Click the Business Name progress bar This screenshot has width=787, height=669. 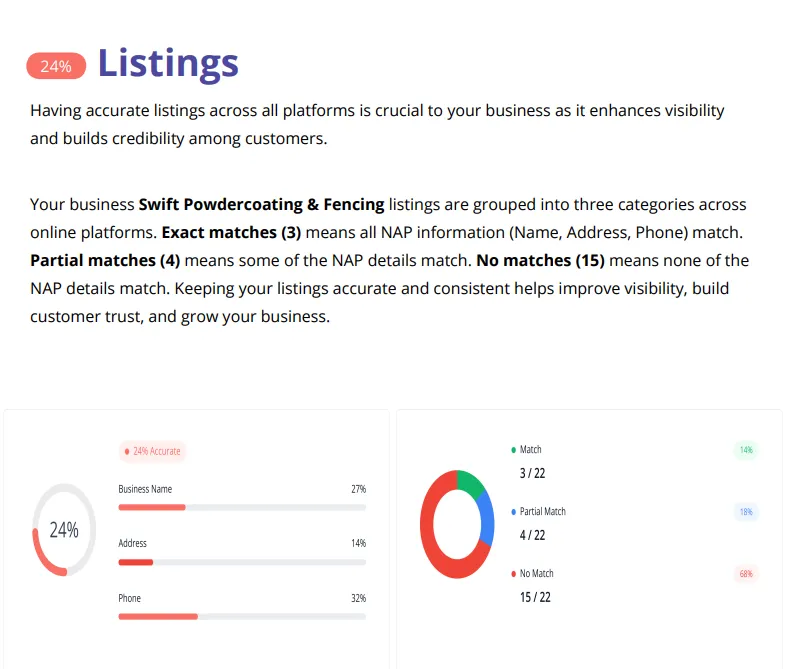click(x=242, y=507)
